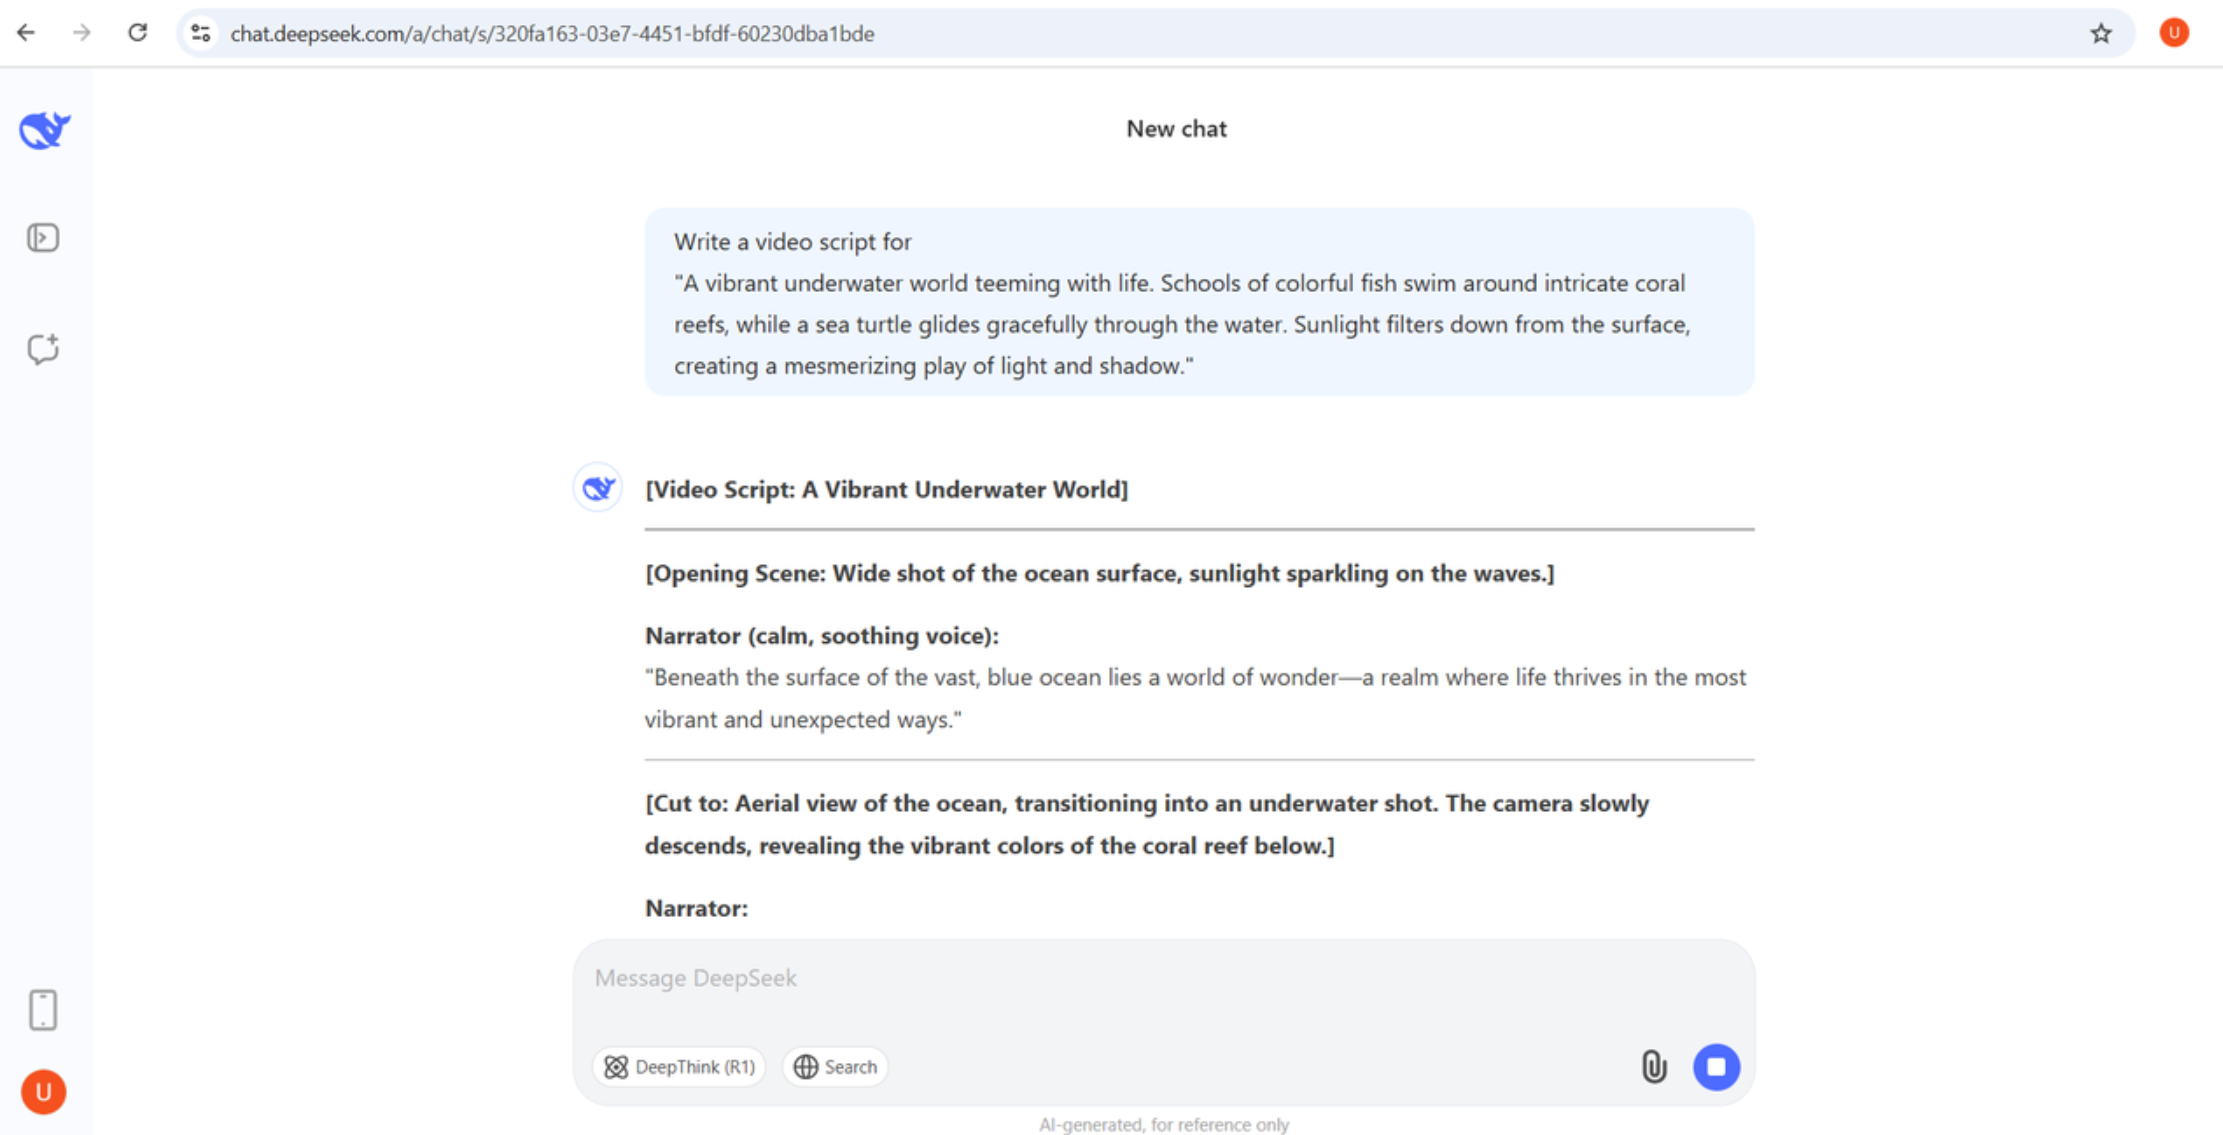Screen dimensions: 2223x1135
Task: Click the DeepSeek assistant avatar beside the response
Action: tap(597, 487)
